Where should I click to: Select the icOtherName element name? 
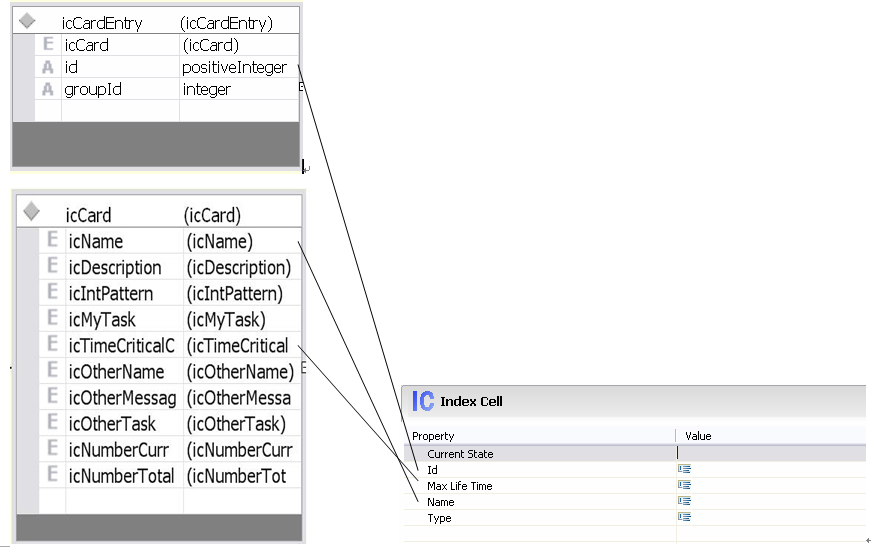116,372
